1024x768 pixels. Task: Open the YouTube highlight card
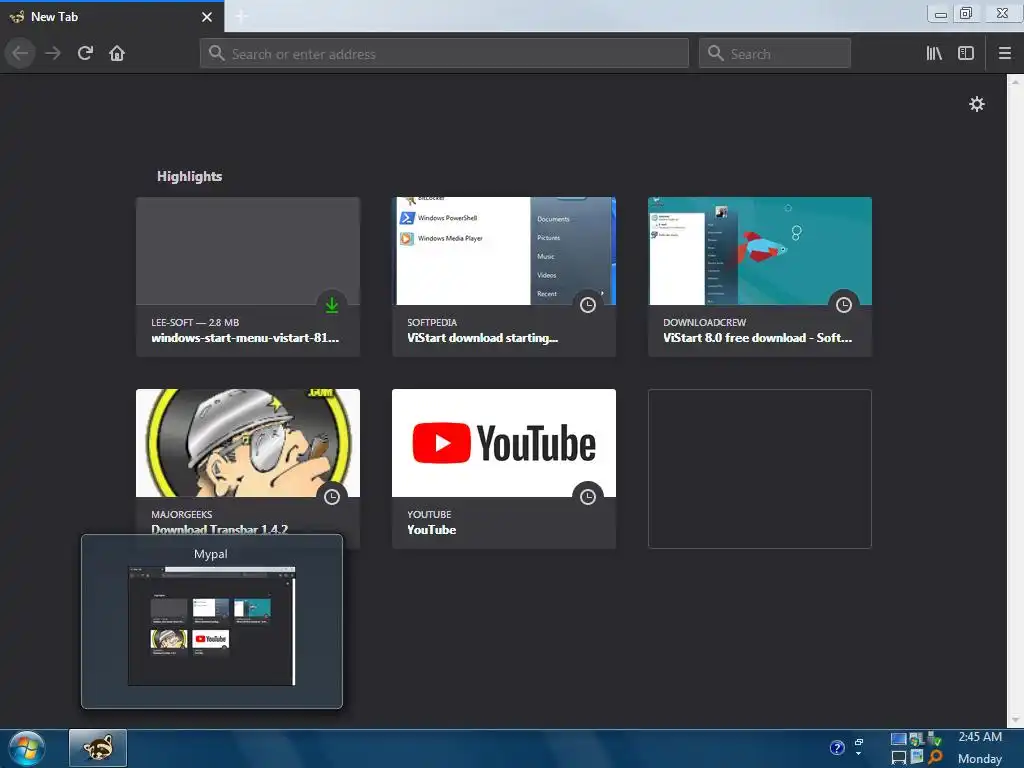pyautogui.click(x=504, y=469)
